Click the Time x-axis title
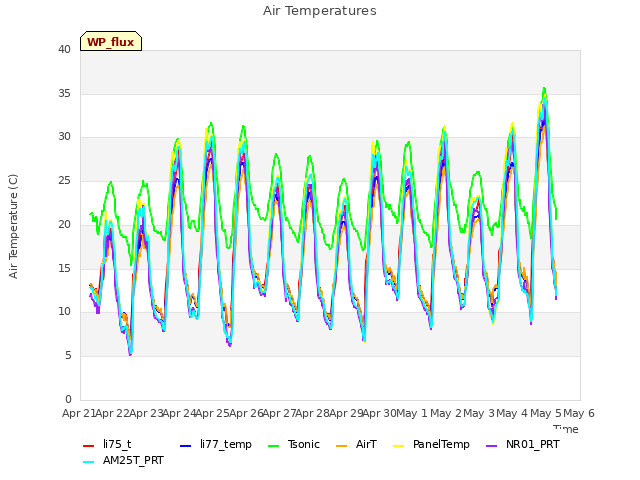Screen dimensions: 640x480 pyautogui.click(x=566, y=429)
